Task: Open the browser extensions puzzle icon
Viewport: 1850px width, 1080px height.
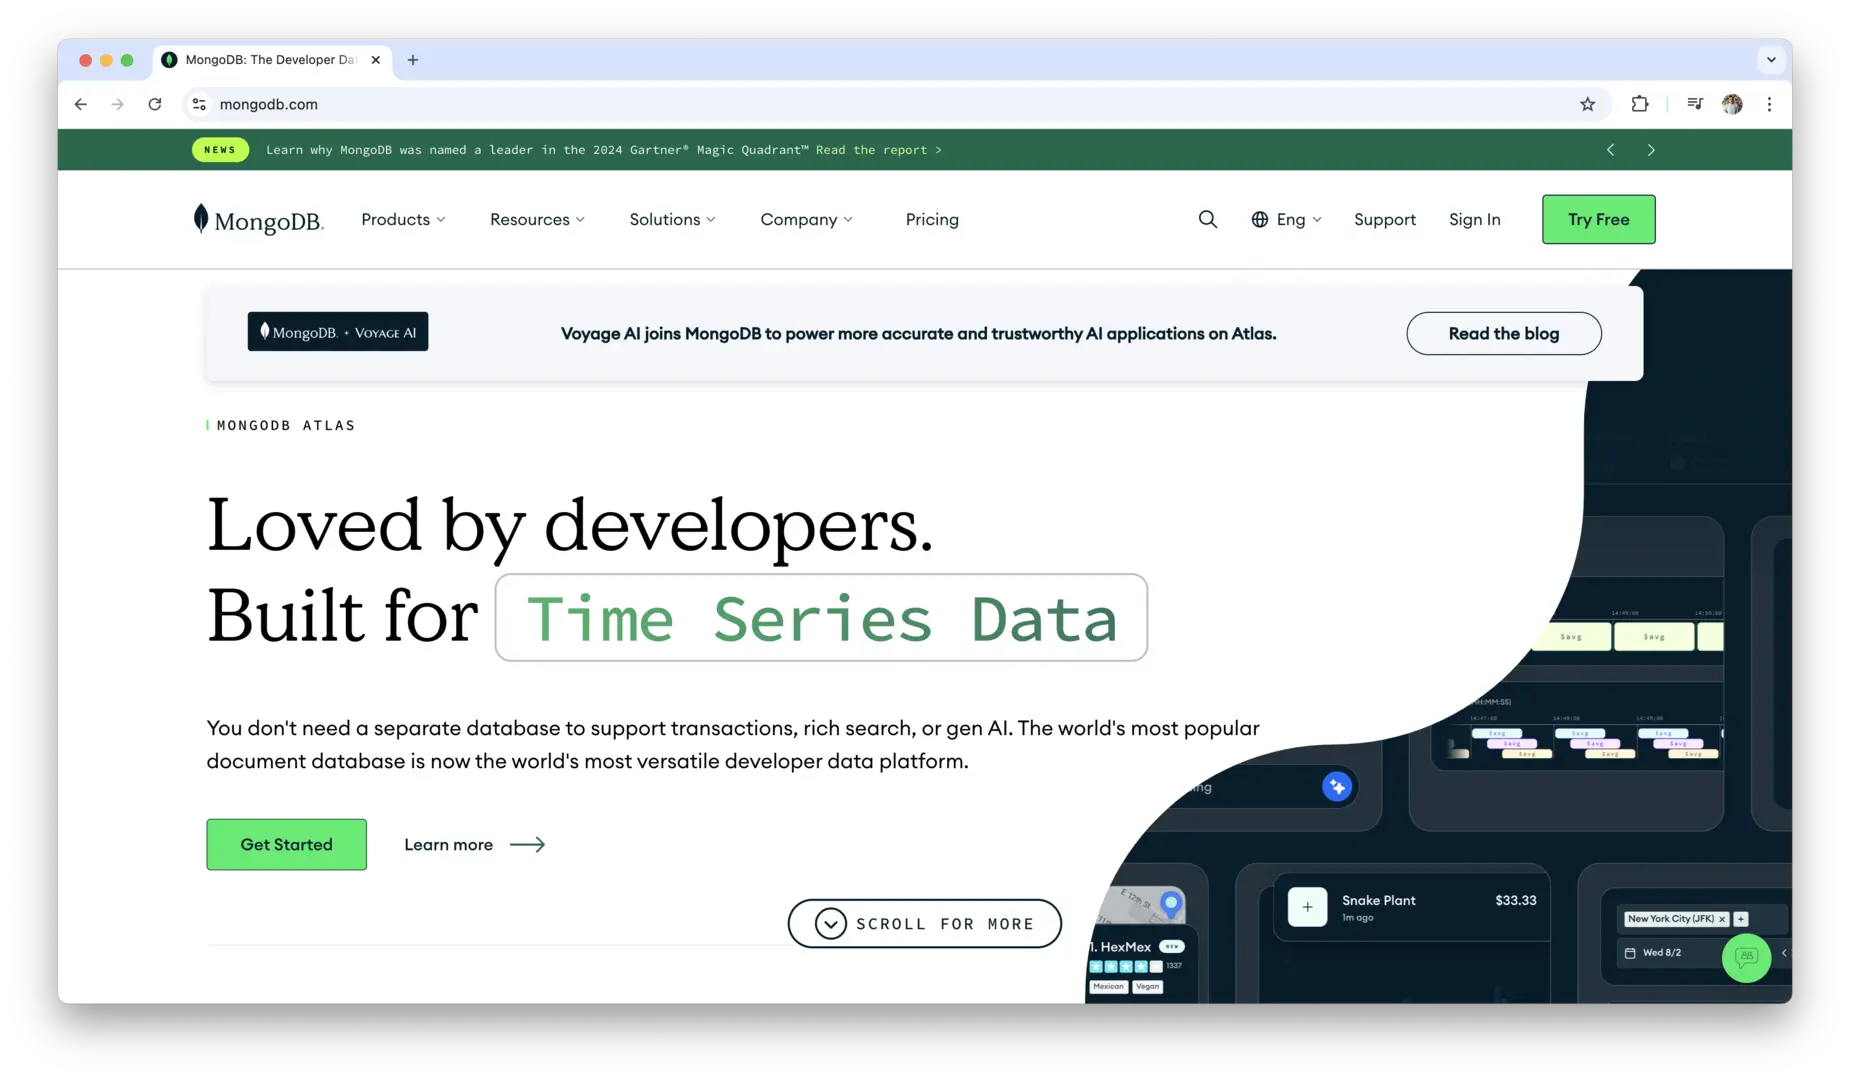Action: [x=1640, y=104]
